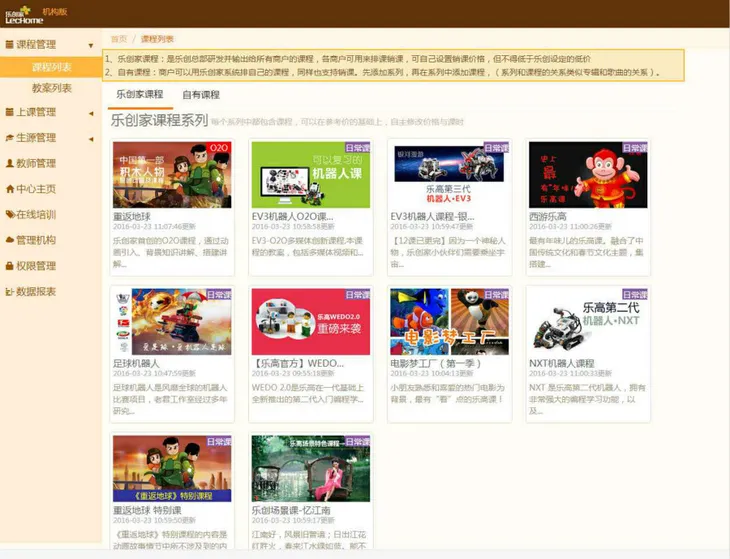Click the 教师管理 person icon
Image resolution: width=730 pixels, height=559 pixels.
coord(9,163)
